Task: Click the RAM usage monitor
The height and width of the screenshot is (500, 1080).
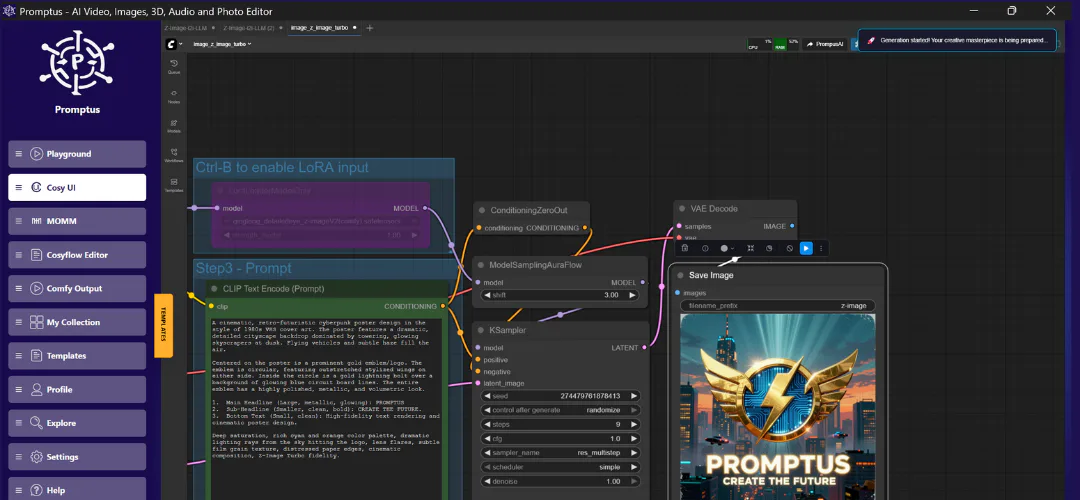Action: [786, 43]
